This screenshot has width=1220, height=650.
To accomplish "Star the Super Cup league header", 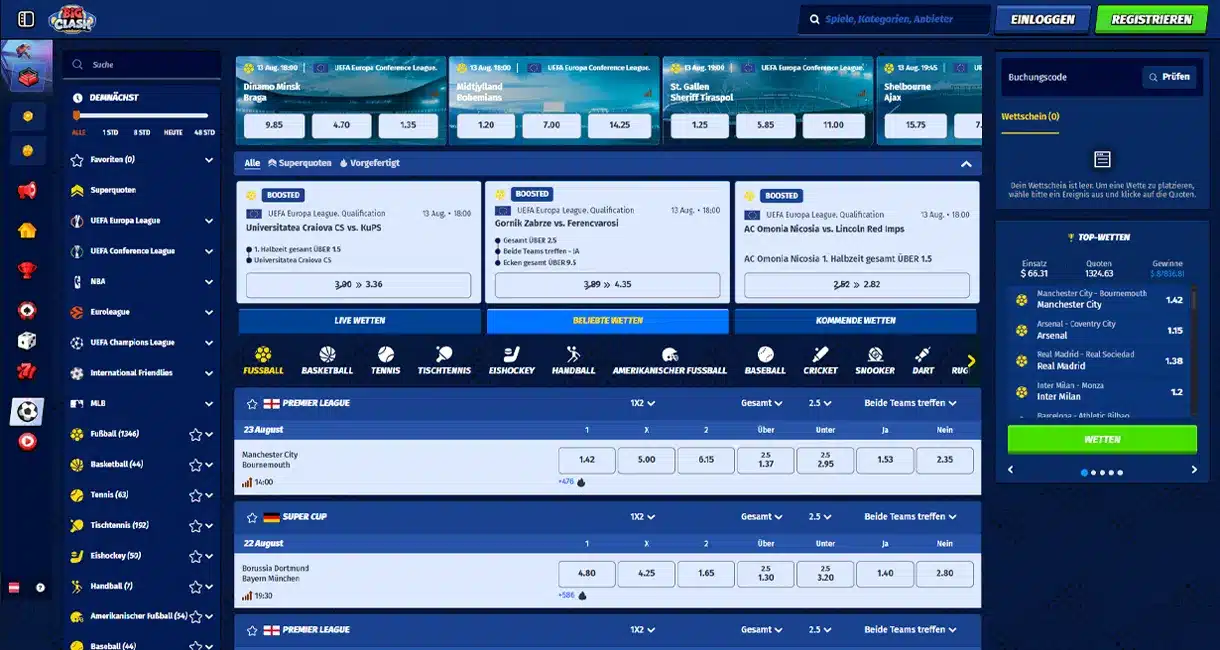I will pos(252,517).
